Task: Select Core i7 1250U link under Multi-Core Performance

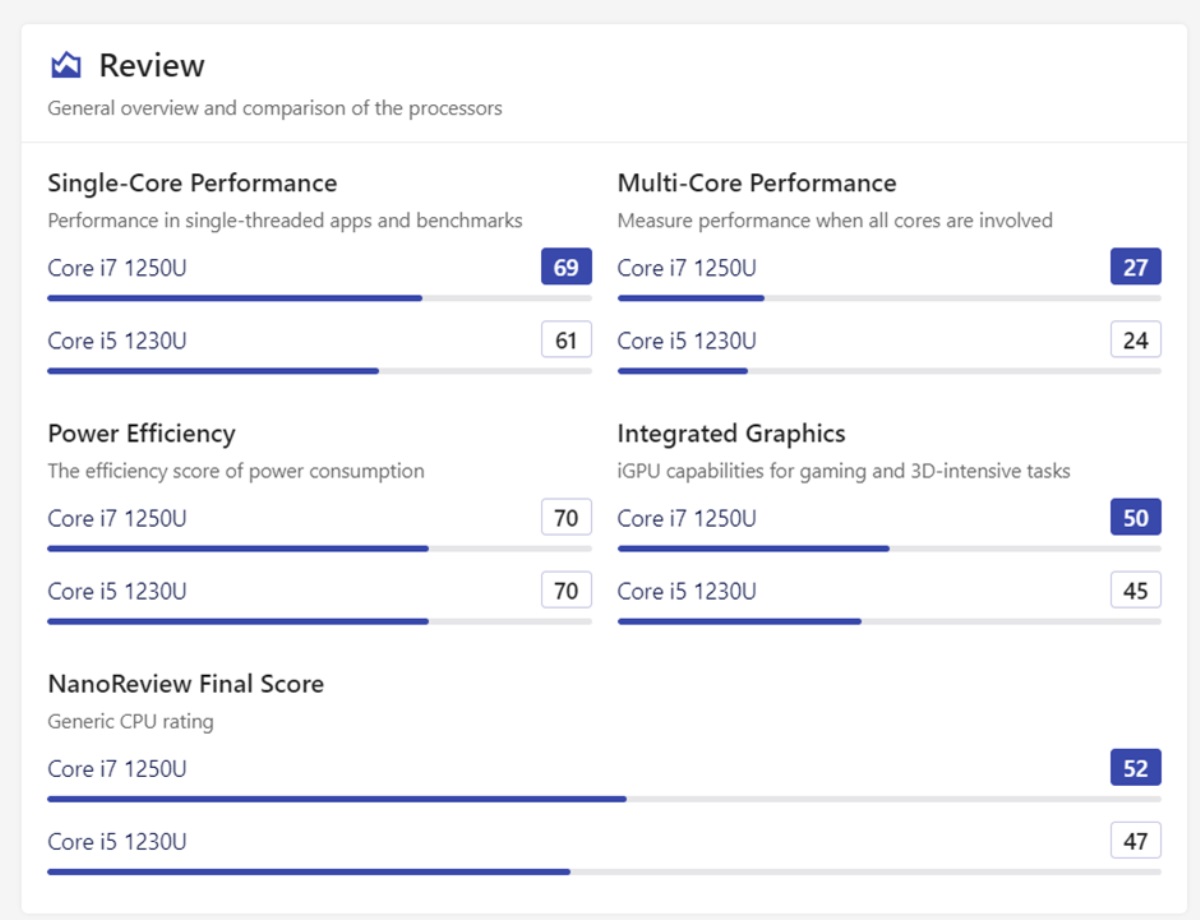Action: tap(687, 268)
